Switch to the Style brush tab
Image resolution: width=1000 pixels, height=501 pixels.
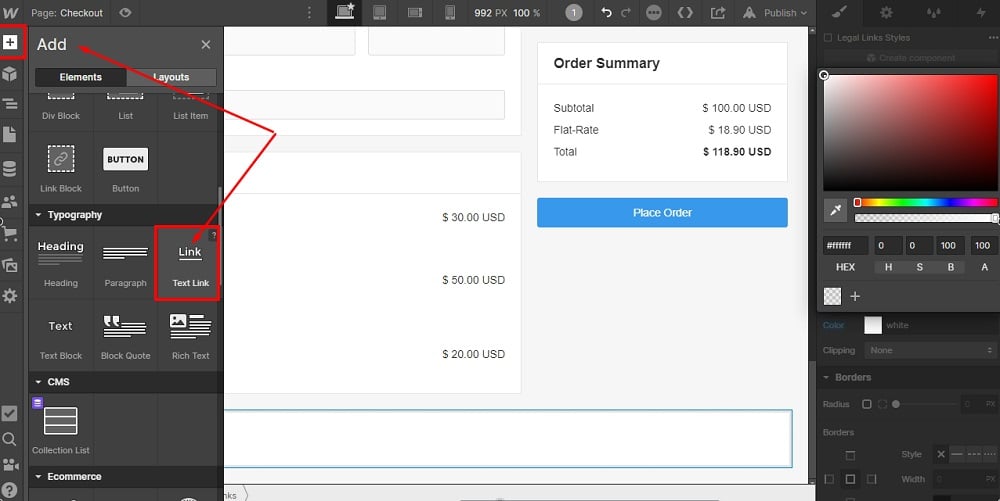841,13
